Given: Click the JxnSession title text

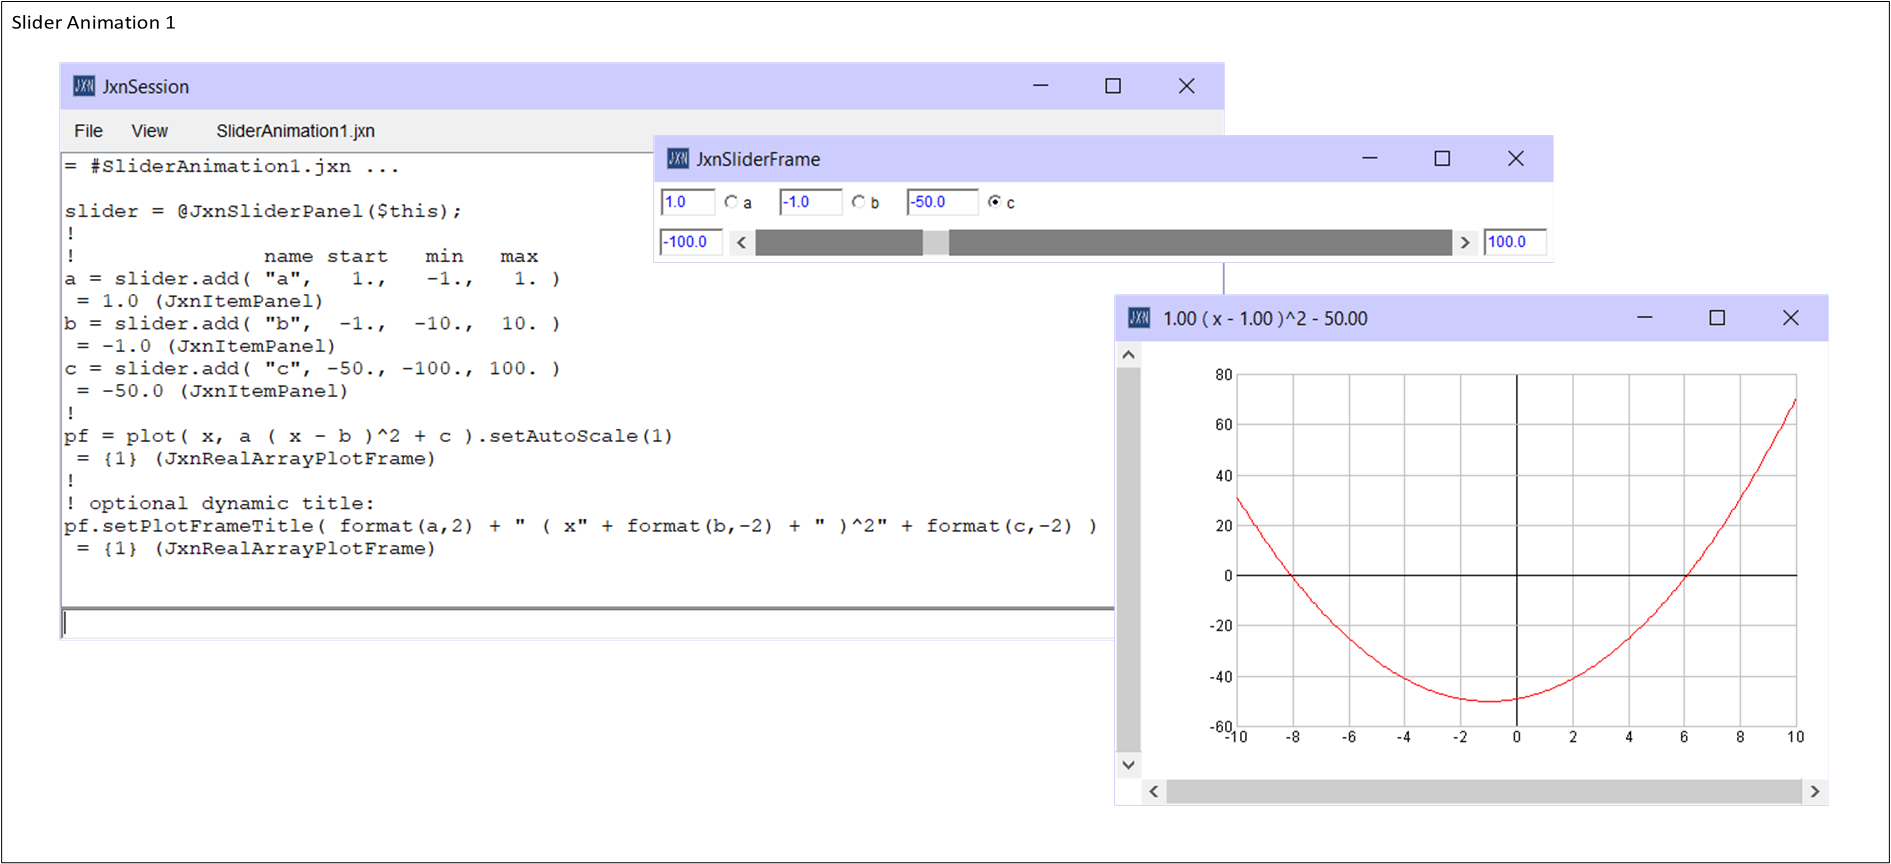Looking at the screenshot, I should (x=145, y=87).
